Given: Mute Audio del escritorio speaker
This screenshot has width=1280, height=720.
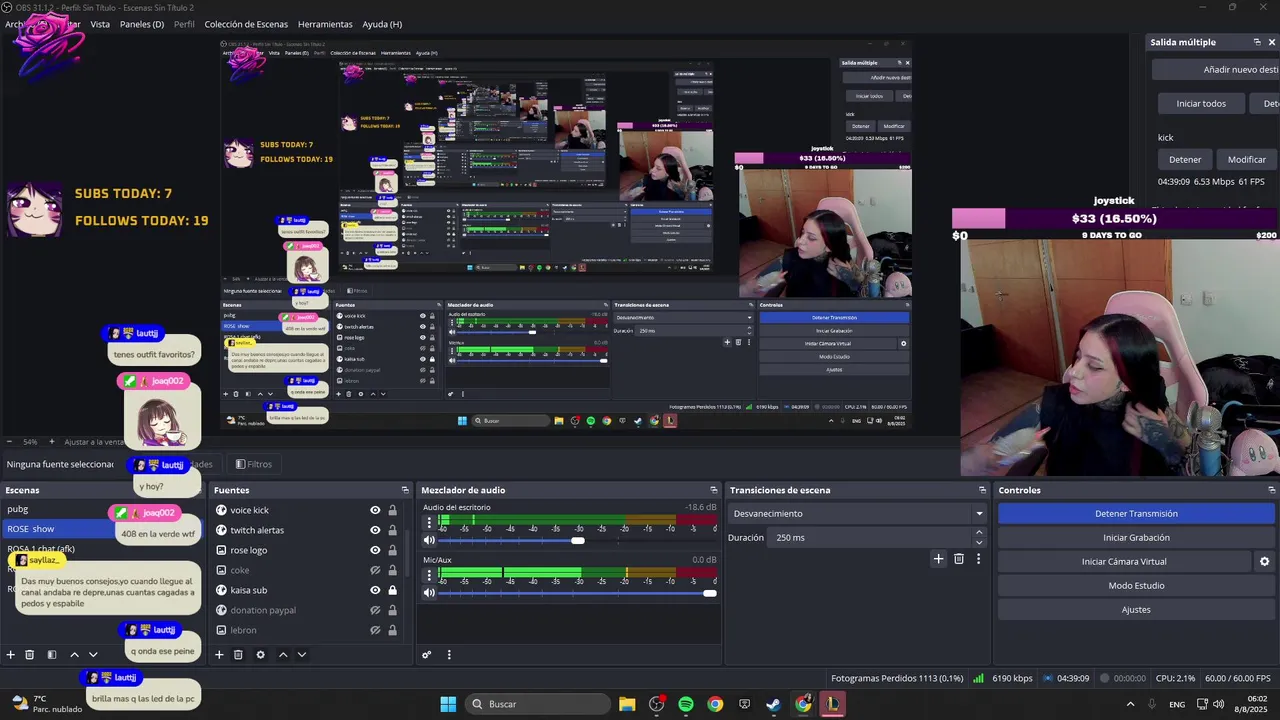Looking at the screenshot, I should coord(429,541).
